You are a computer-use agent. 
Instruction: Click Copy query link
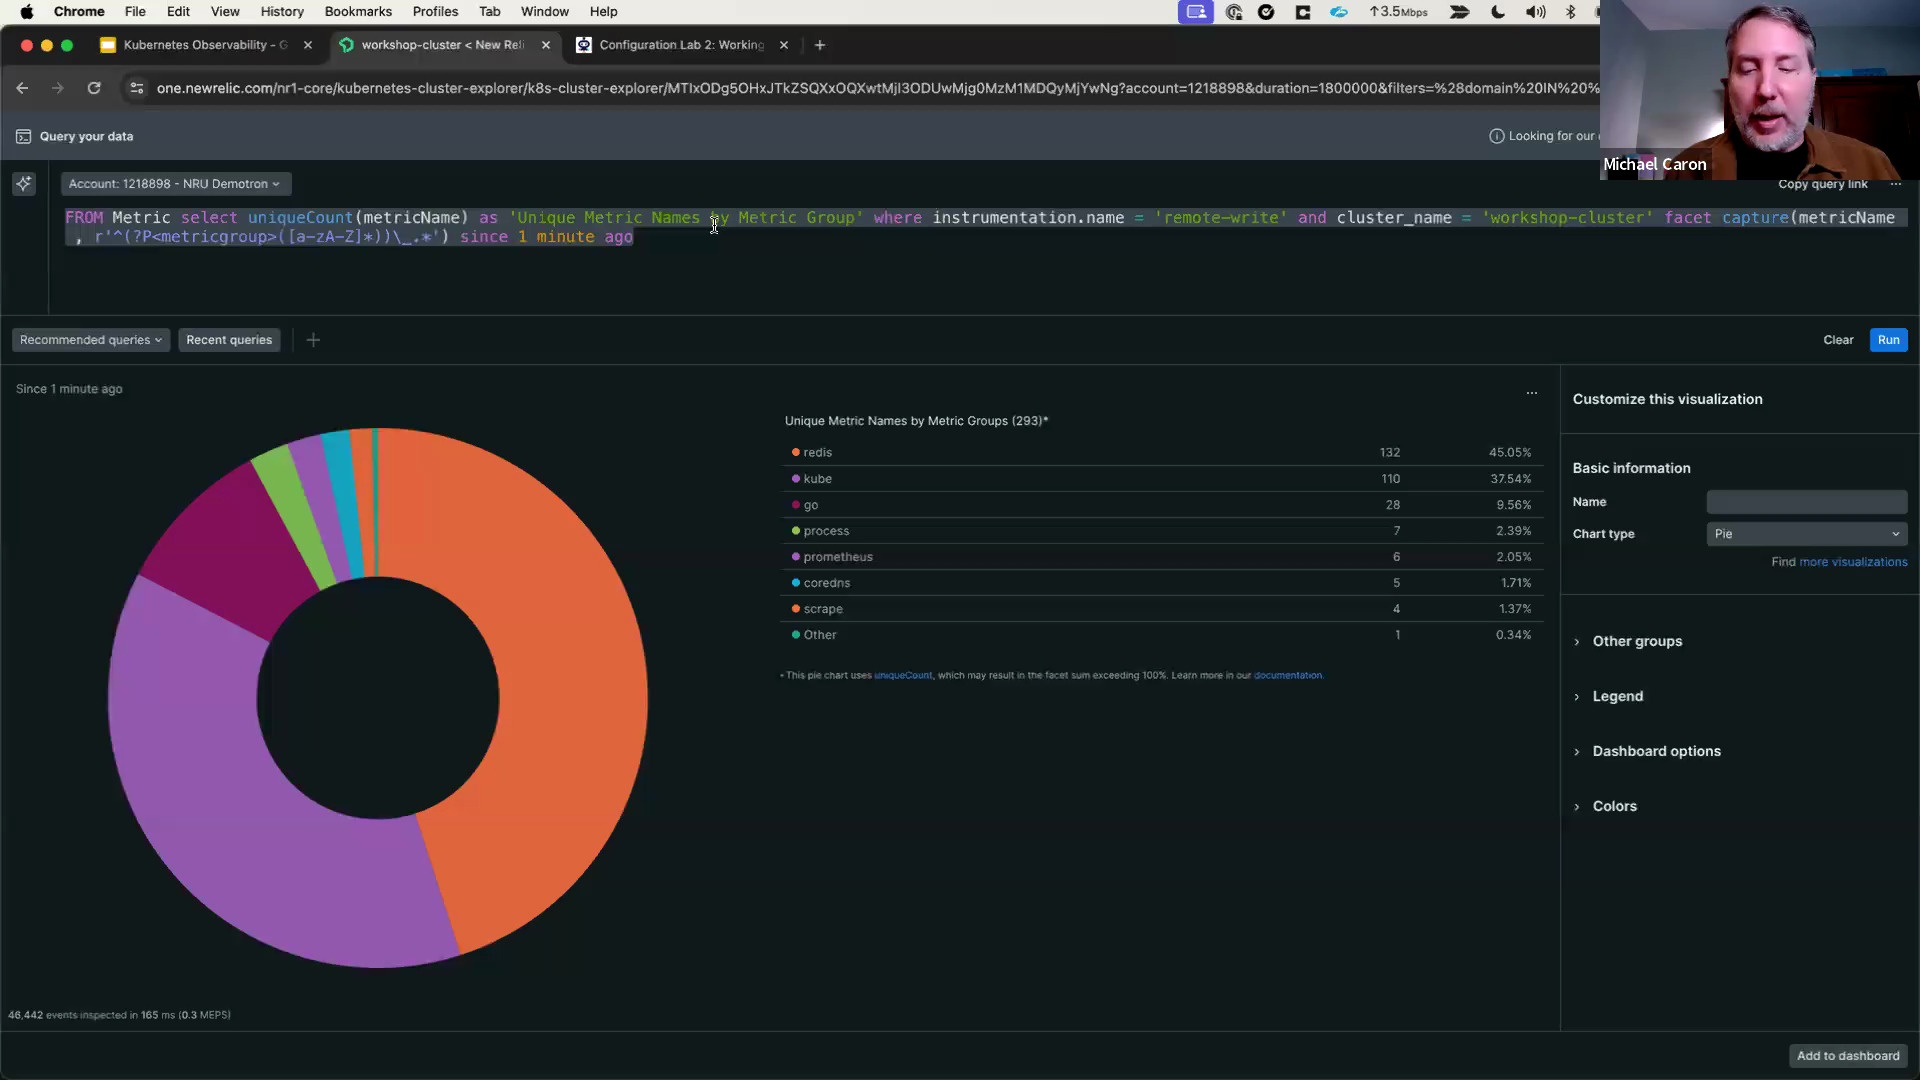(x=1822, y=184)
